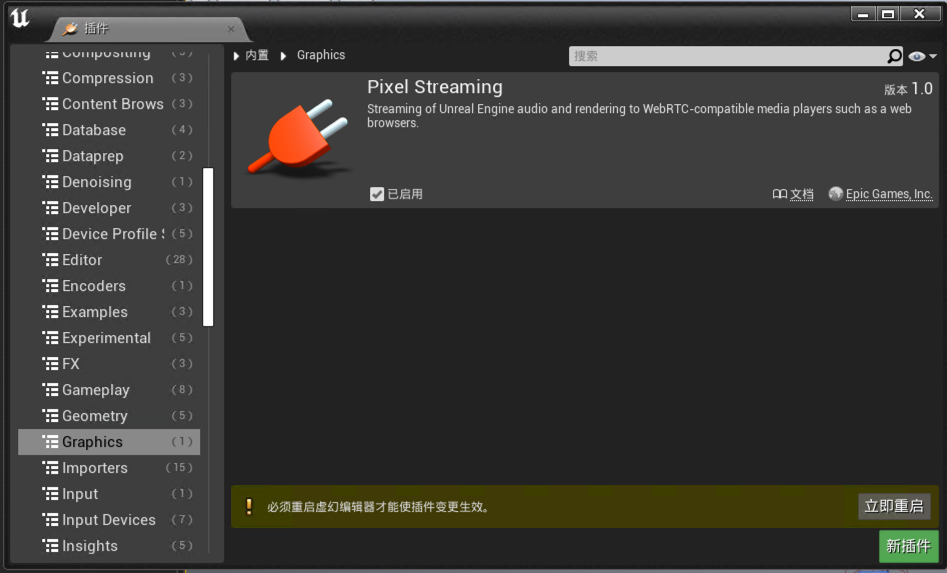Image resolution: width=947 pixels, height=573 pixels.
Task: Click the Input category list icon
Action: 51,493
